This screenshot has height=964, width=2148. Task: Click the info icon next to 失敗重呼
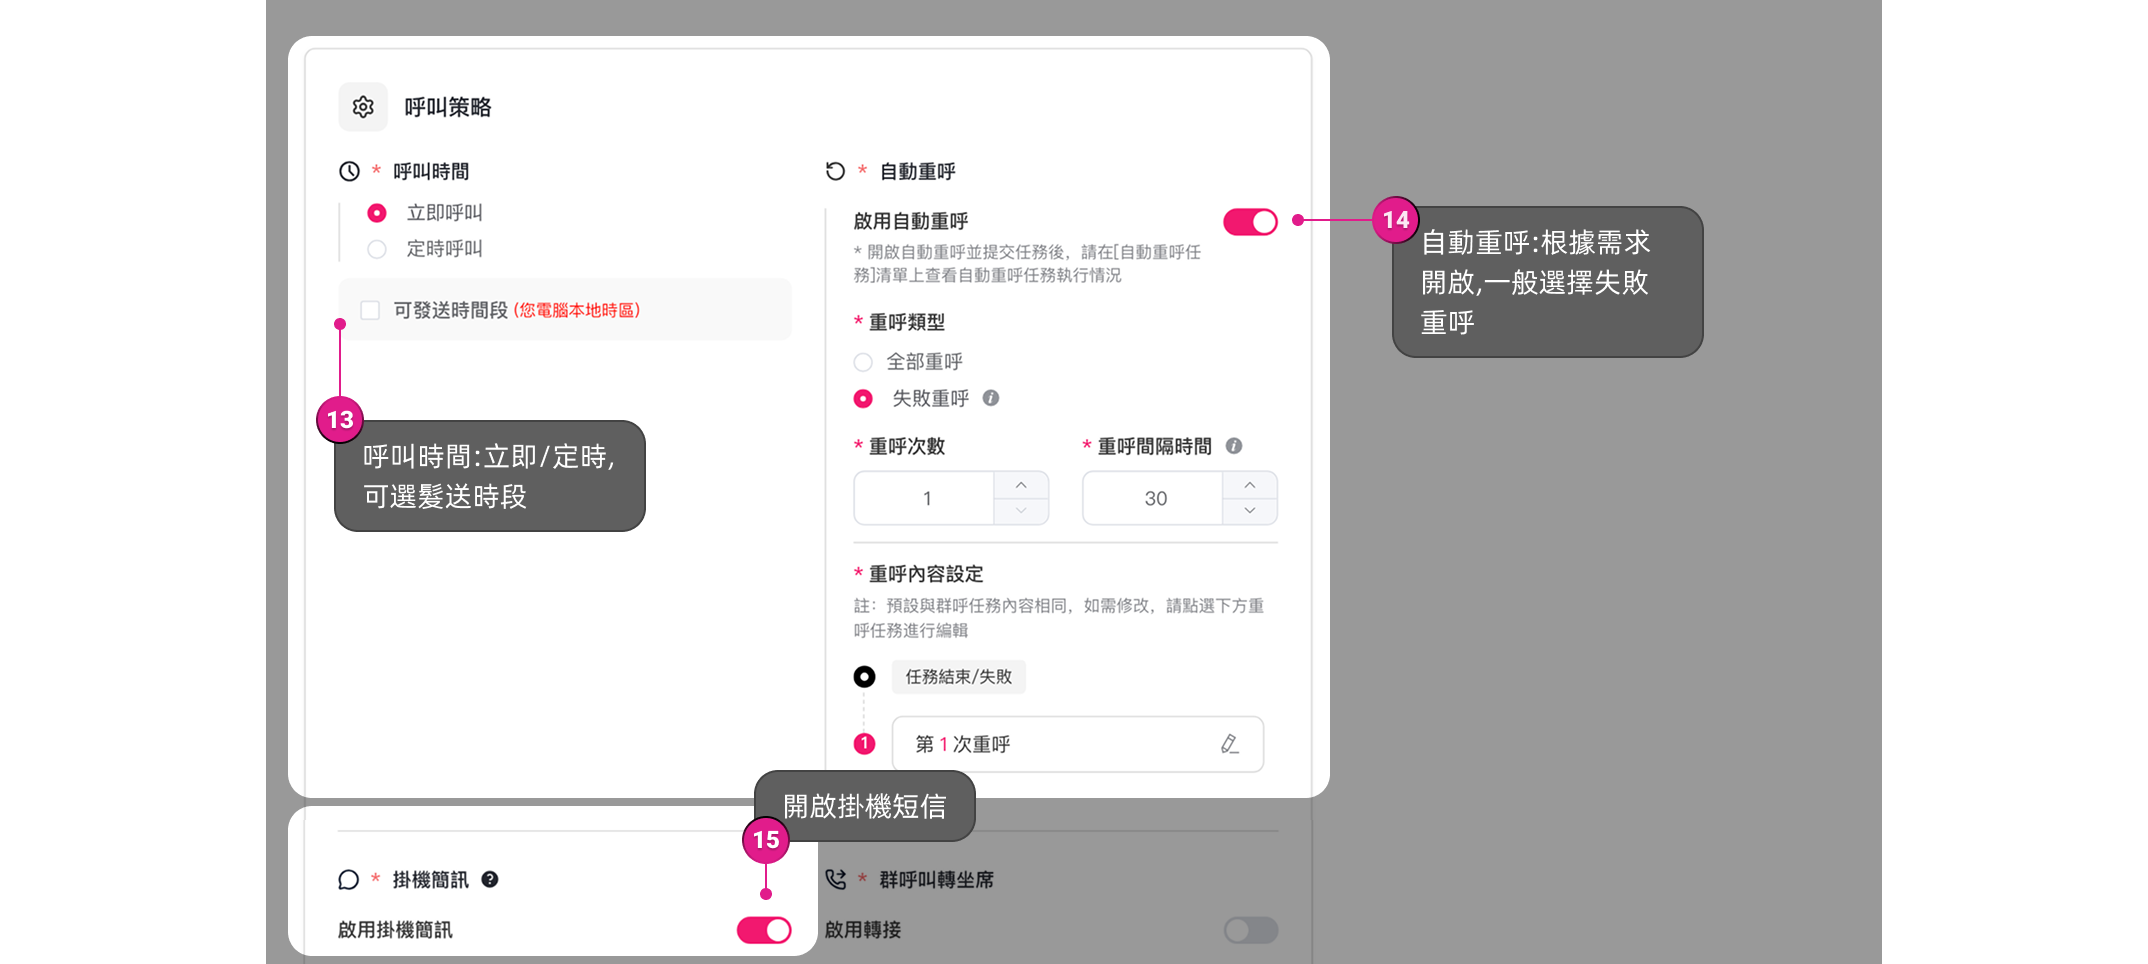click(991, 398)
